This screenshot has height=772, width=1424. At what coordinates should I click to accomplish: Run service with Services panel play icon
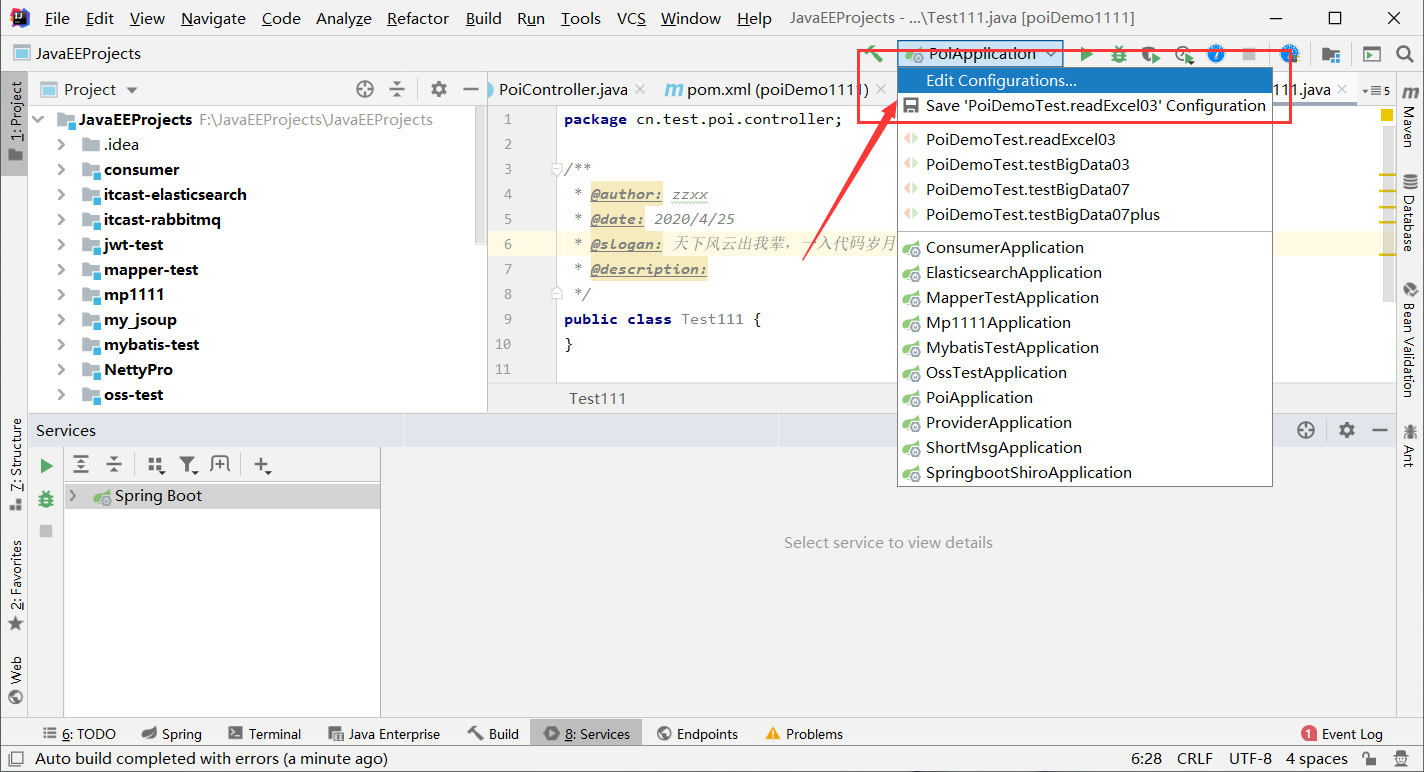[x=46, y=466]
